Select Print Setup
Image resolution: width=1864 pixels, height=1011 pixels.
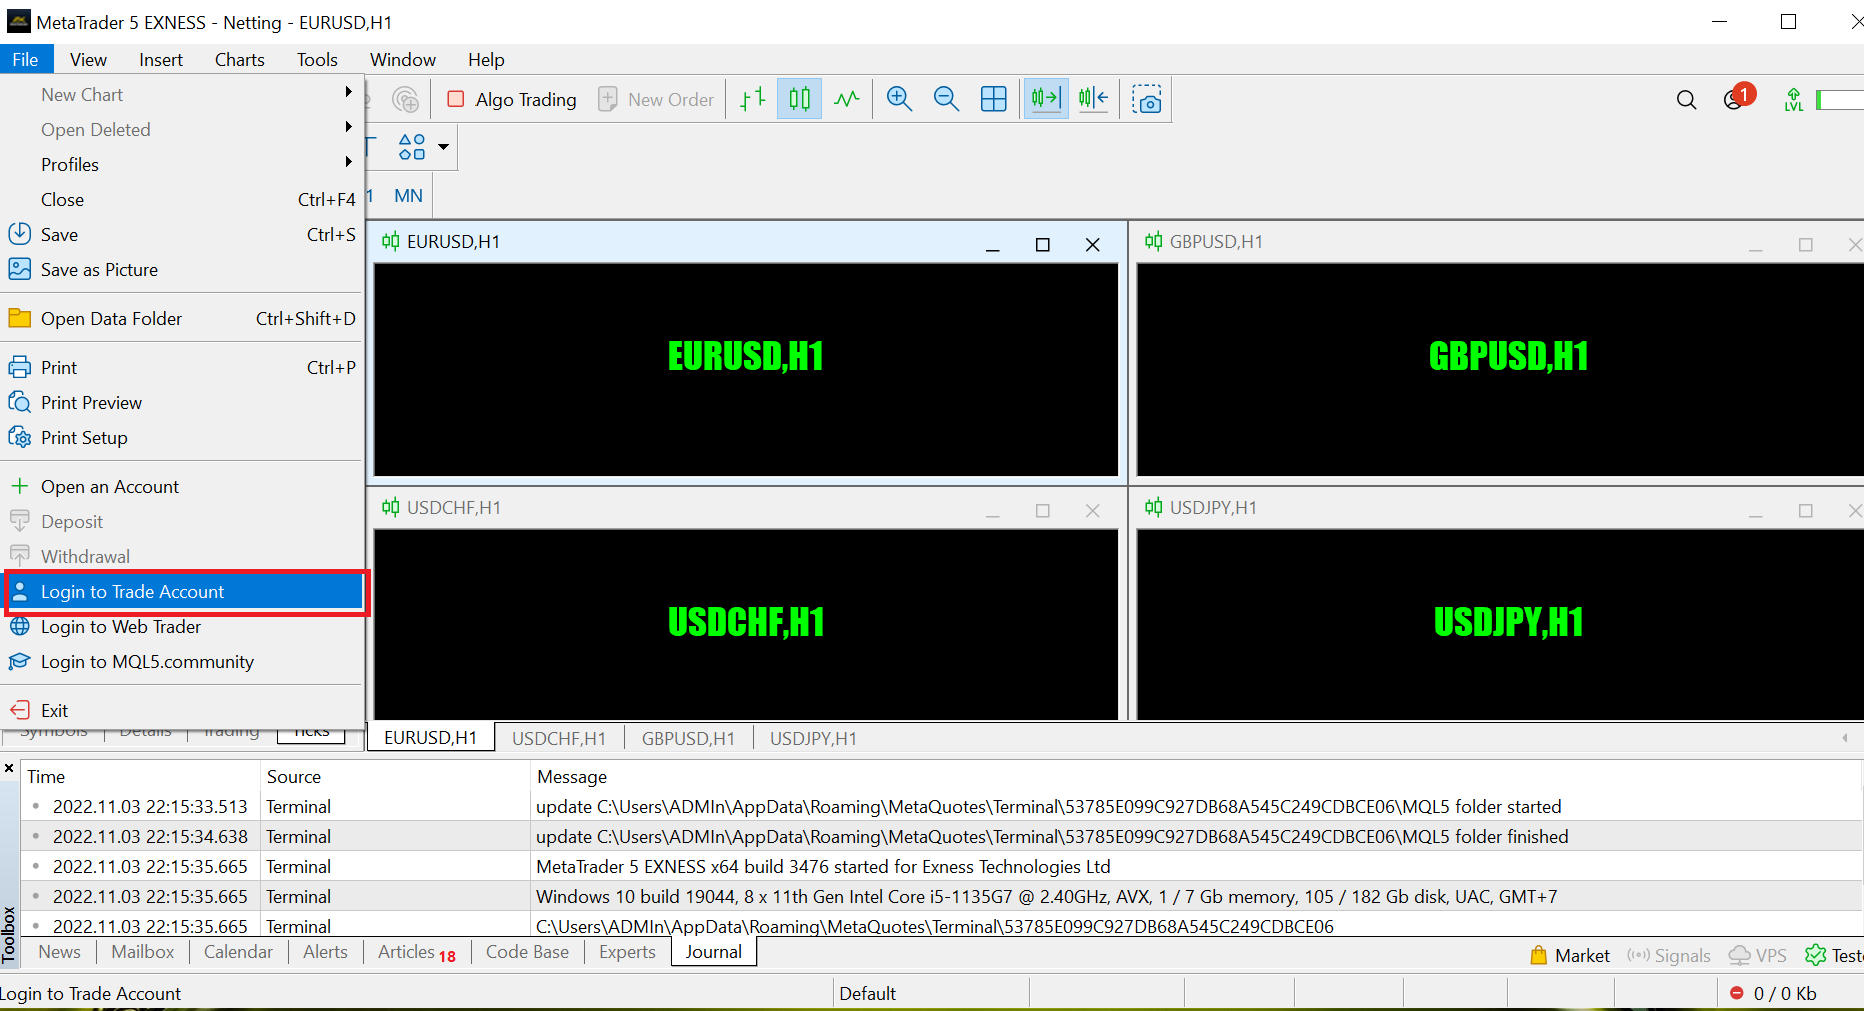pyautogui.click(x=182, y=437)
